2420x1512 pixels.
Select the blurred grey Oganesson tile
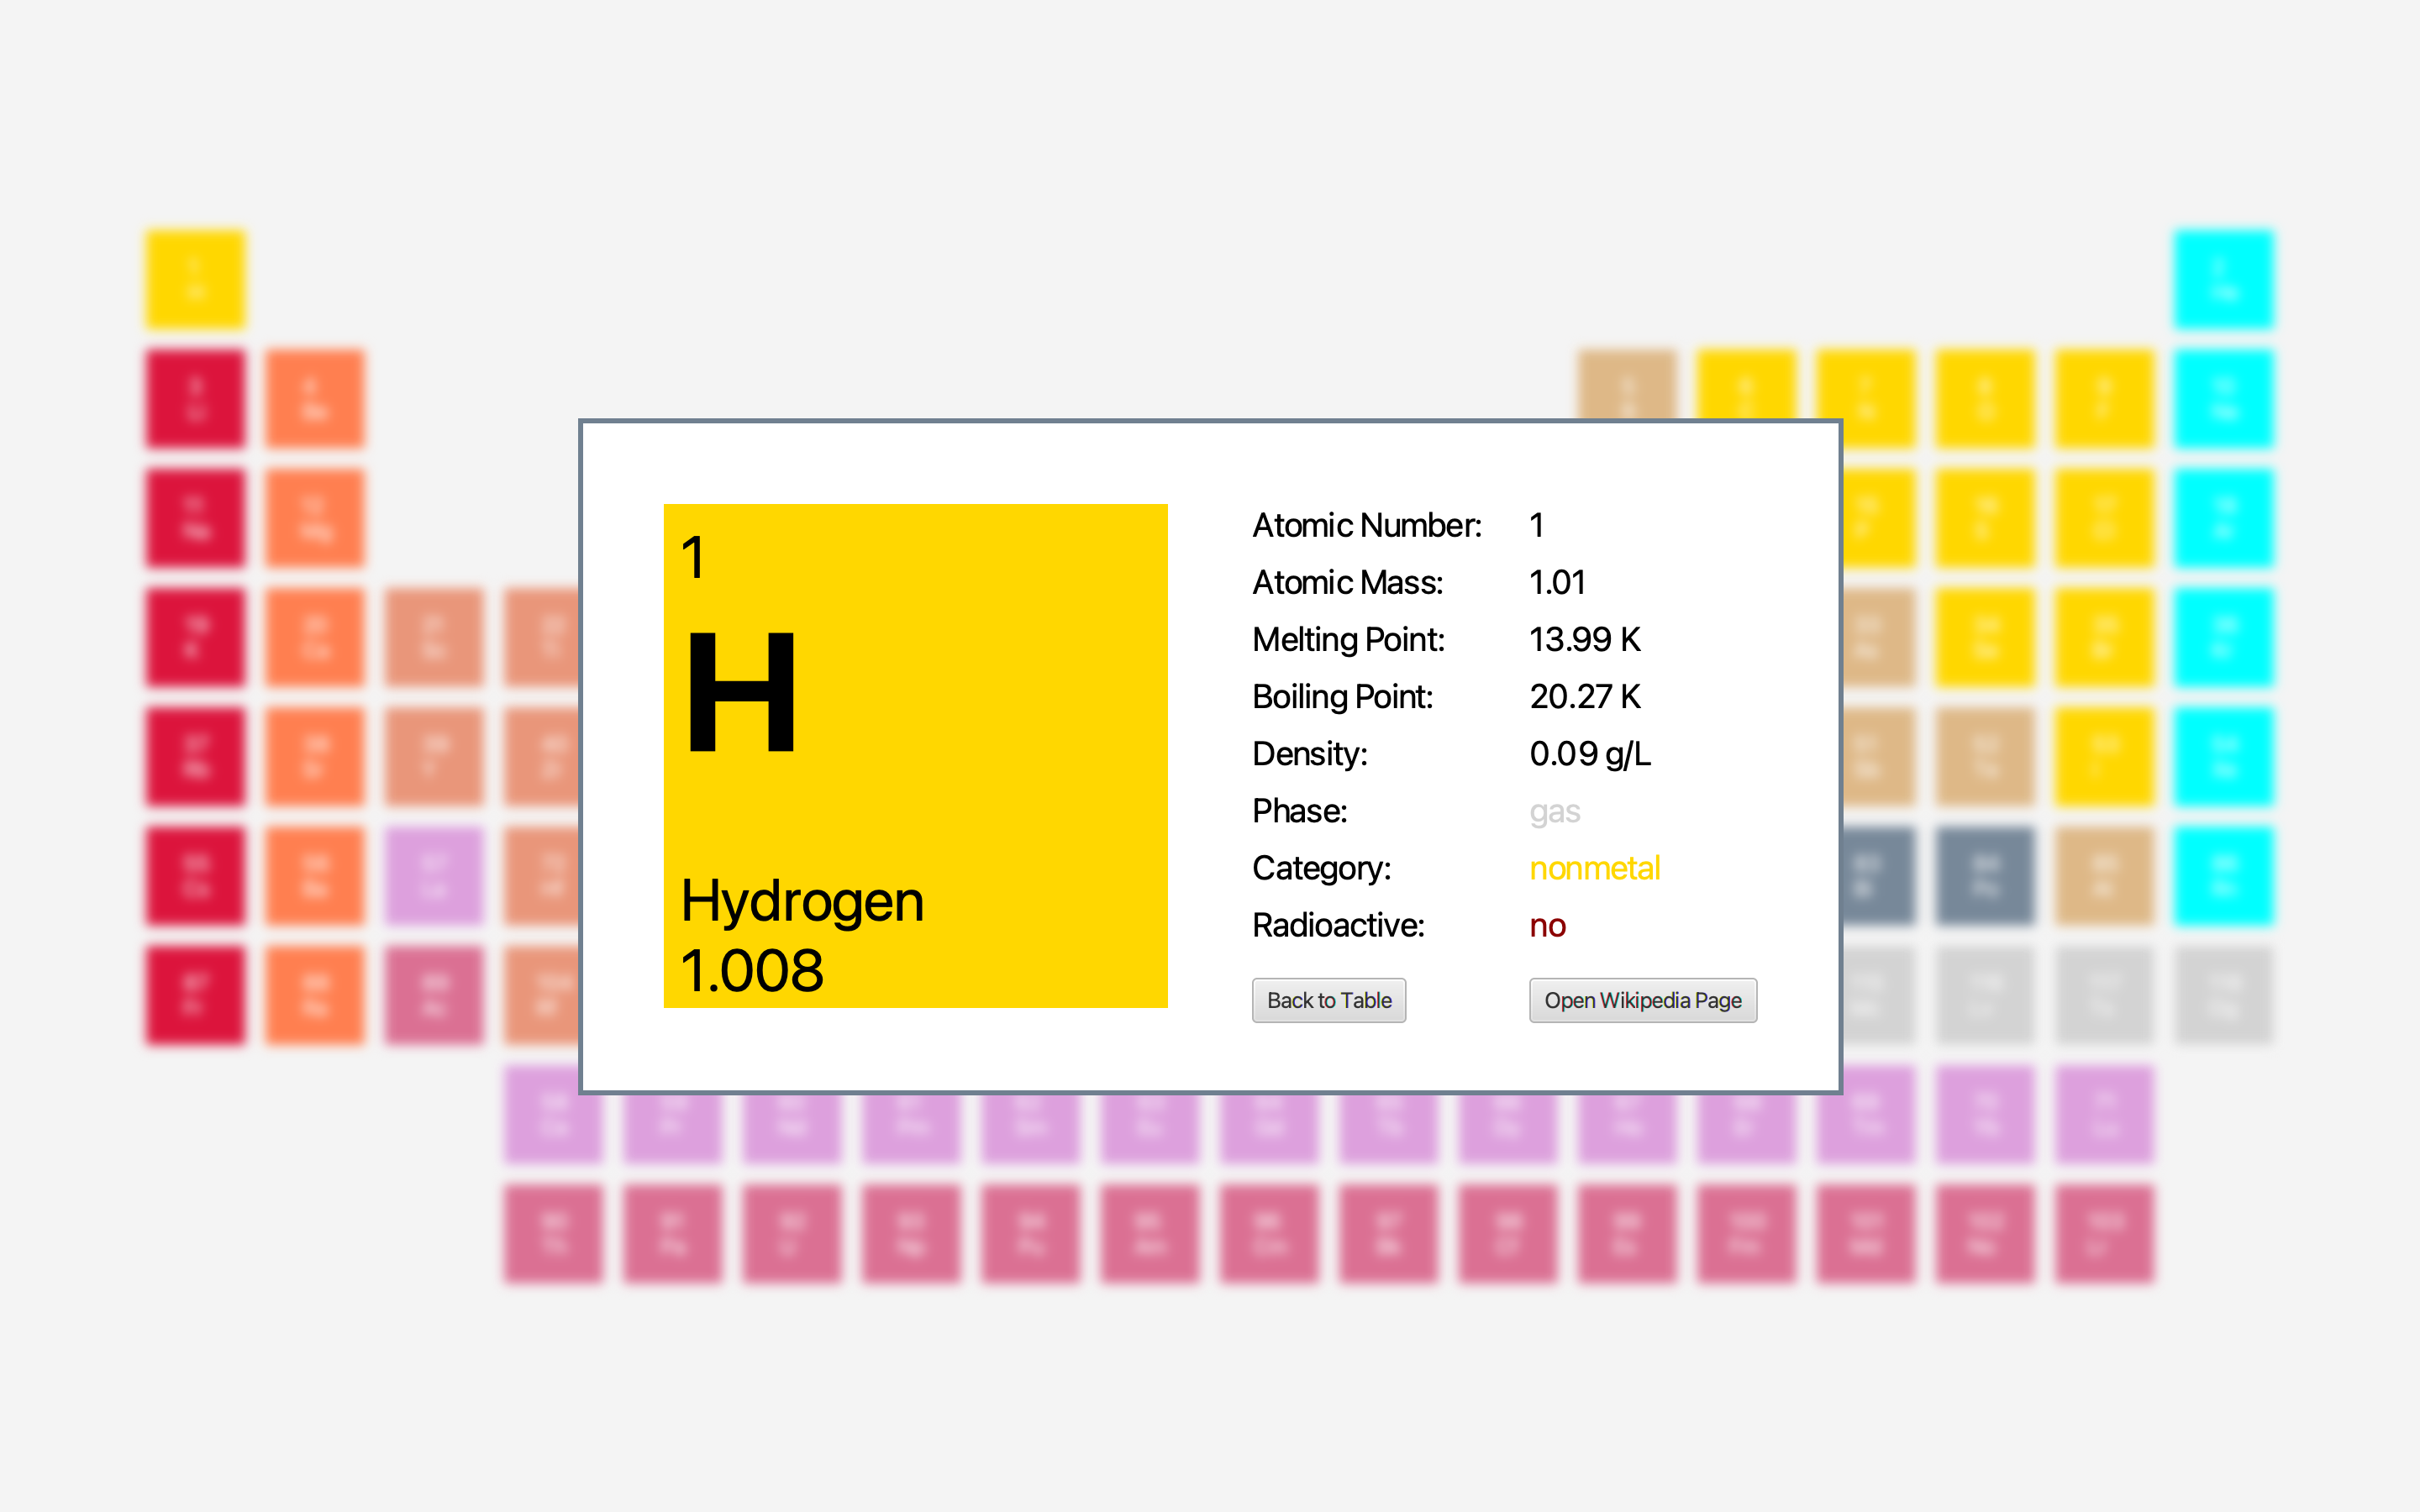click(2223, 995)
